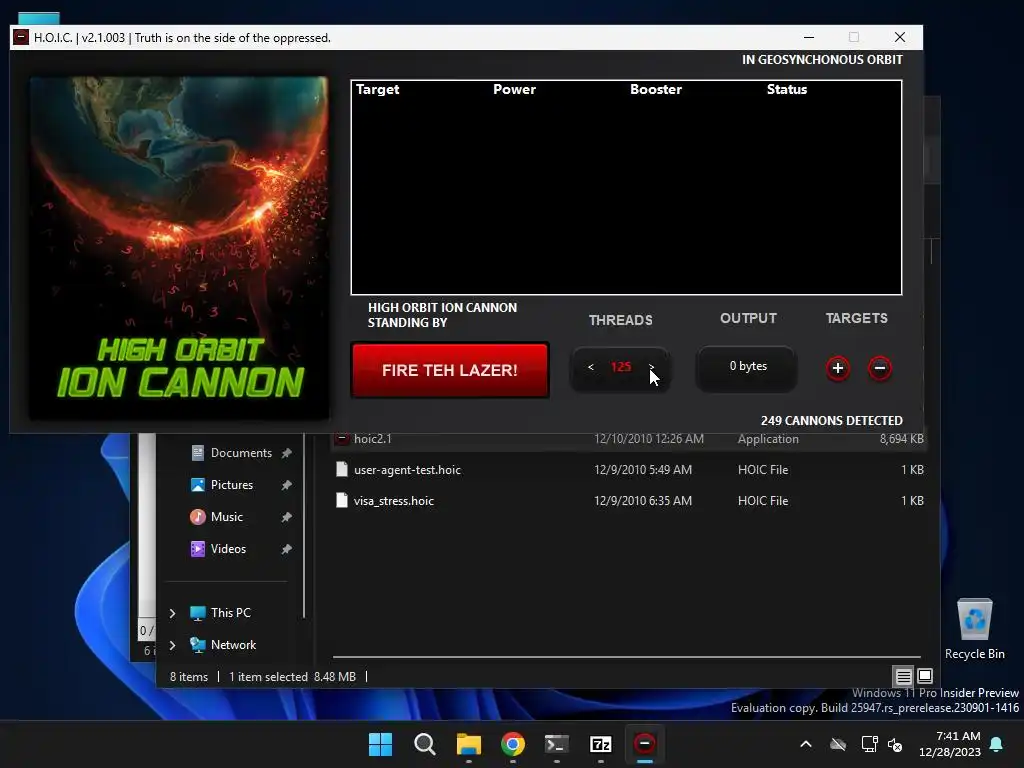Open Pictures in Explorer sidebar
The image size is (1024, 768).
pyautogui.click(x=232, y=485)
